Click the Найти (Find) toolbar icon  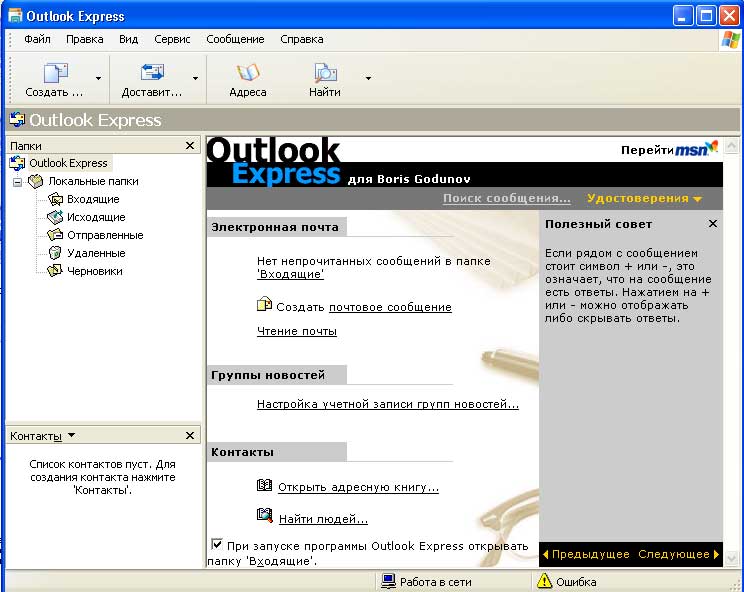click(325, 73)
